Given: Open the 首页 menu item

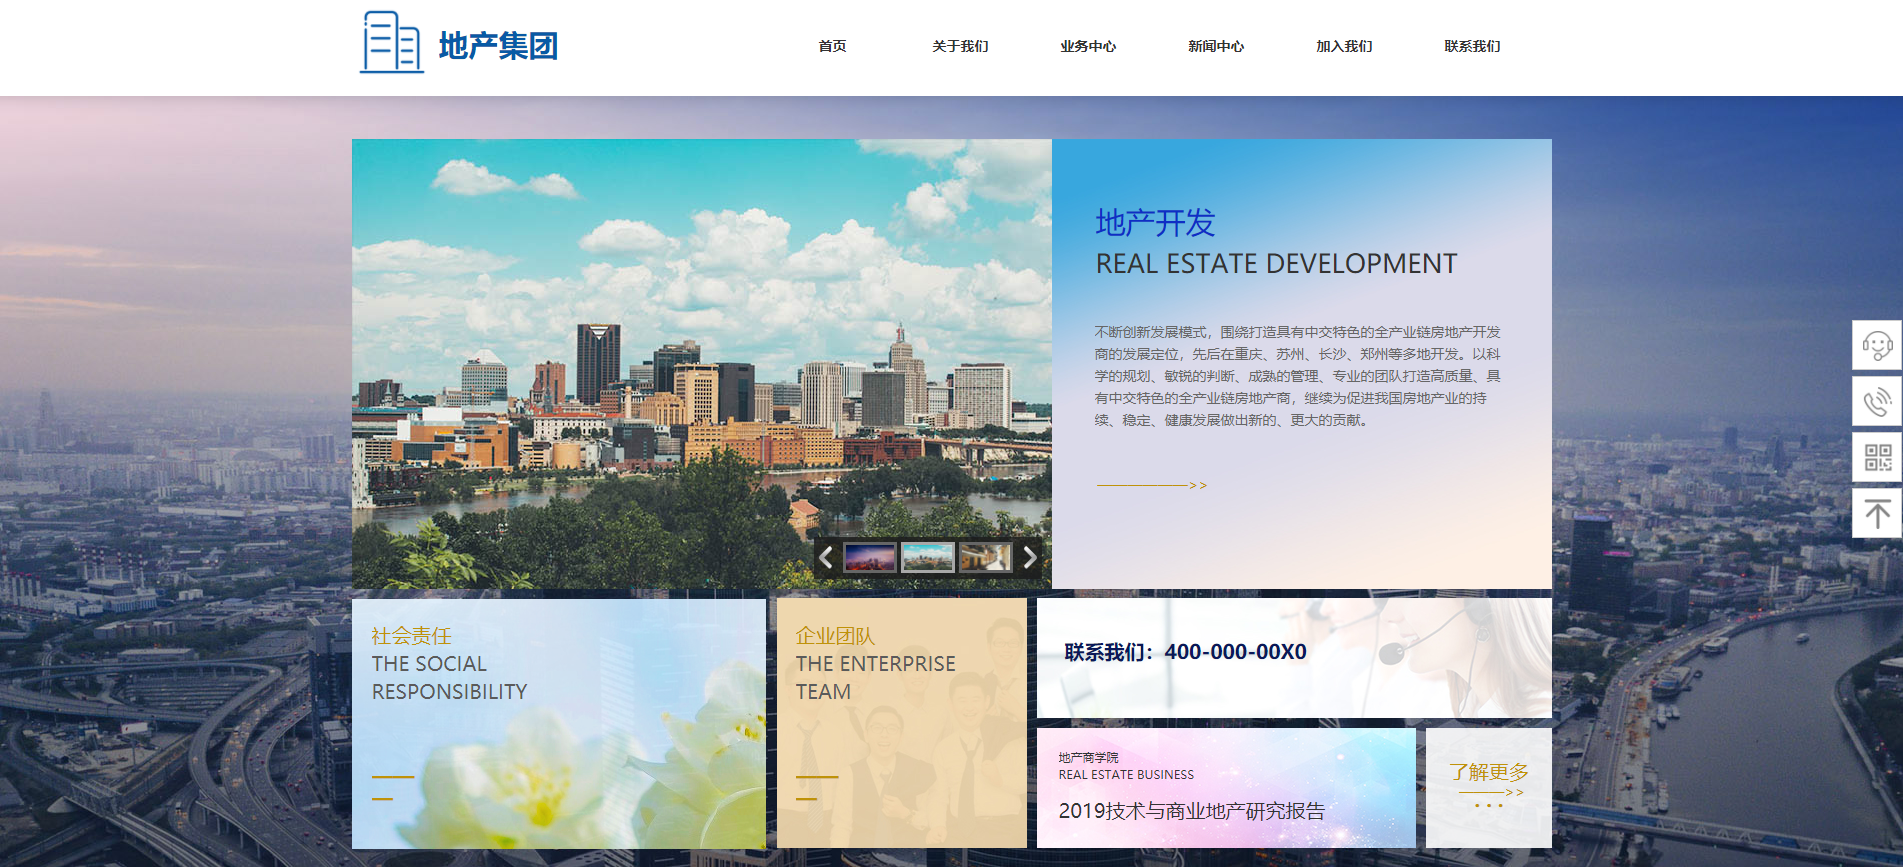Looking at the screenshot, I should click(832, 46).
